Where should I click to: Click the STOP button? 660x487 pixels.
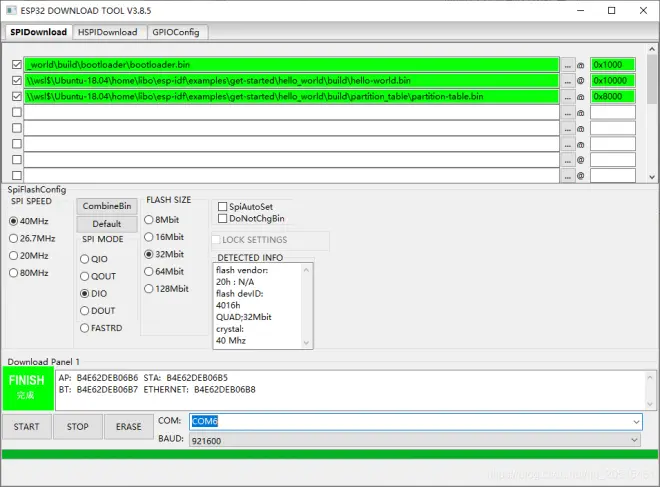(x=77, y=427)
